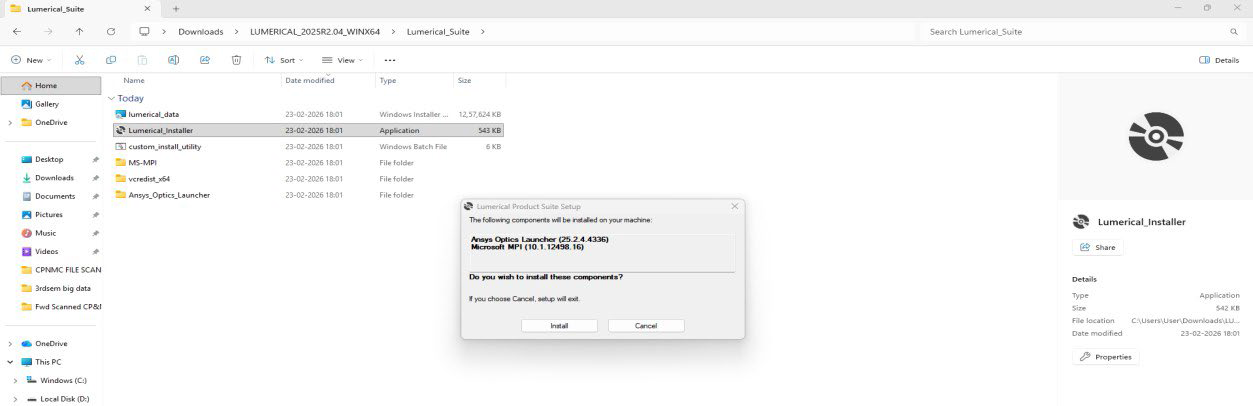
Task: Collapse the This PC tree node
Action: [x=10, y=362]
